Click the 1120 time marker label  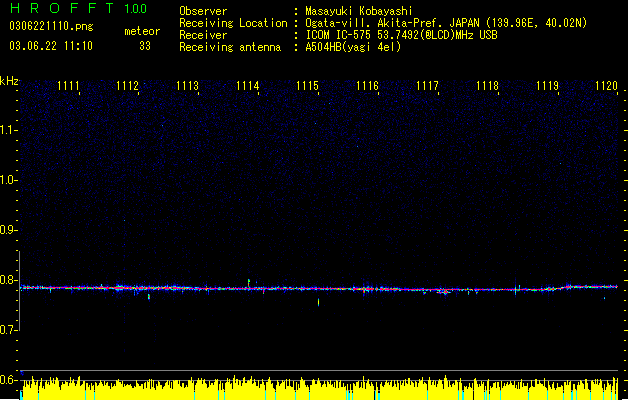606,86
